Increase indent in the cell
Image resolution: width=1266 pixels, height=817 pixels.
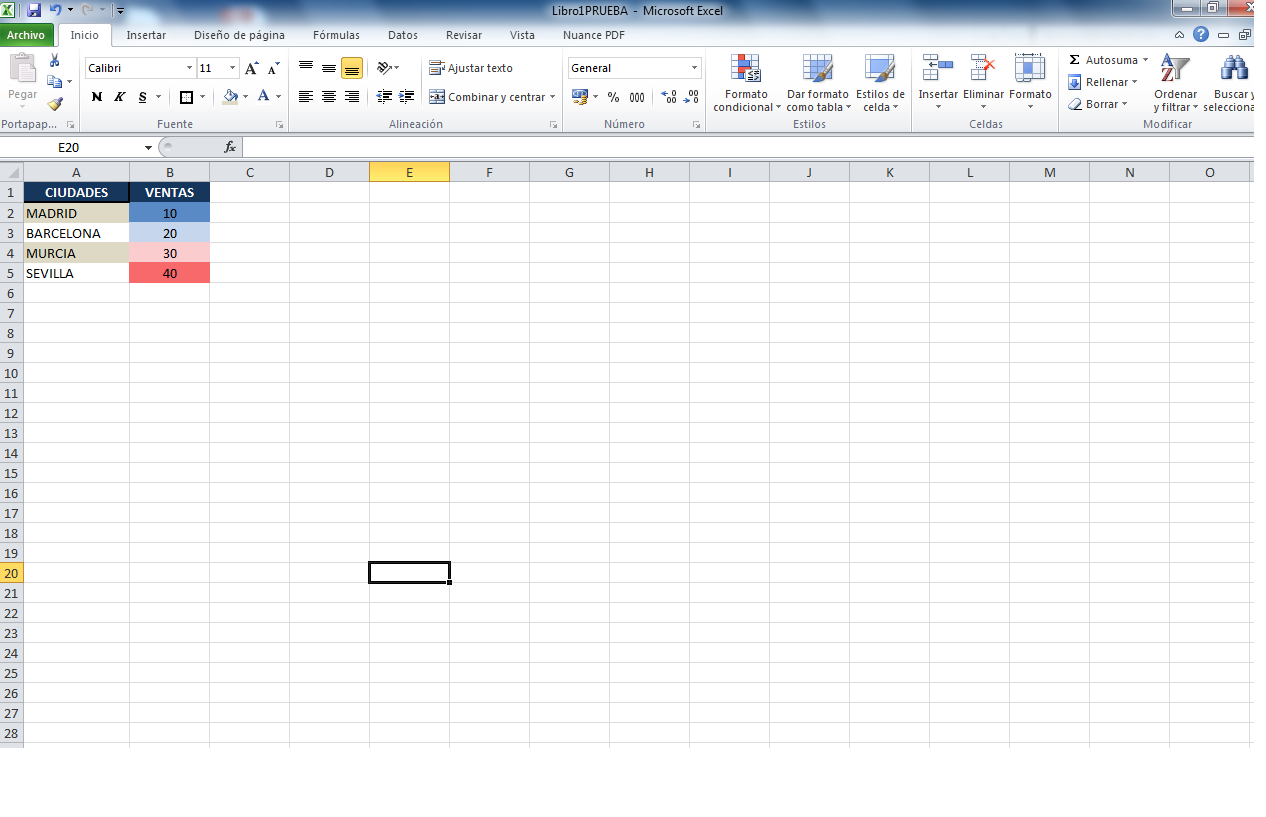pyautogui.click(x=406, y=97)
